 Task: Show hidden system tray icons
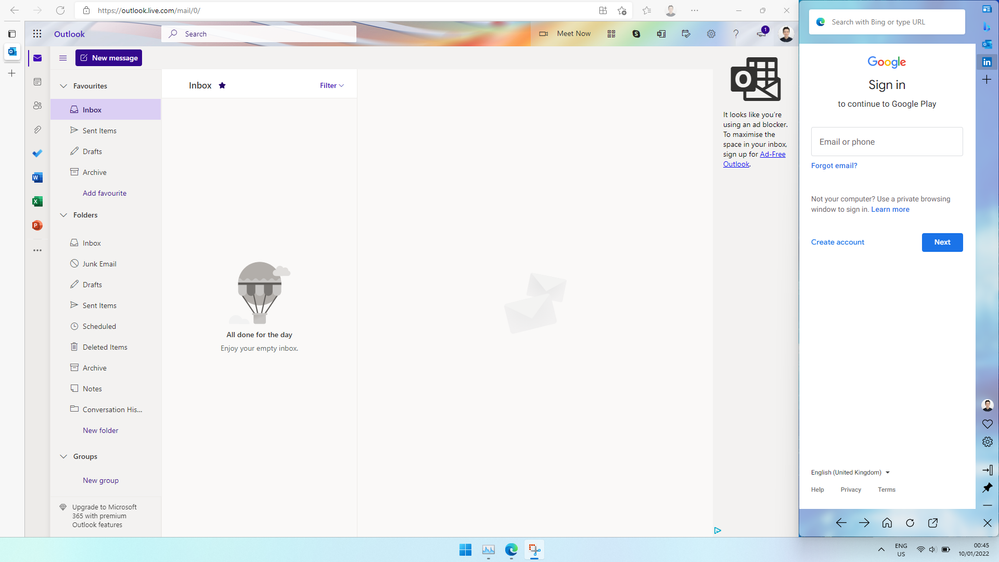tap(881, 549)
